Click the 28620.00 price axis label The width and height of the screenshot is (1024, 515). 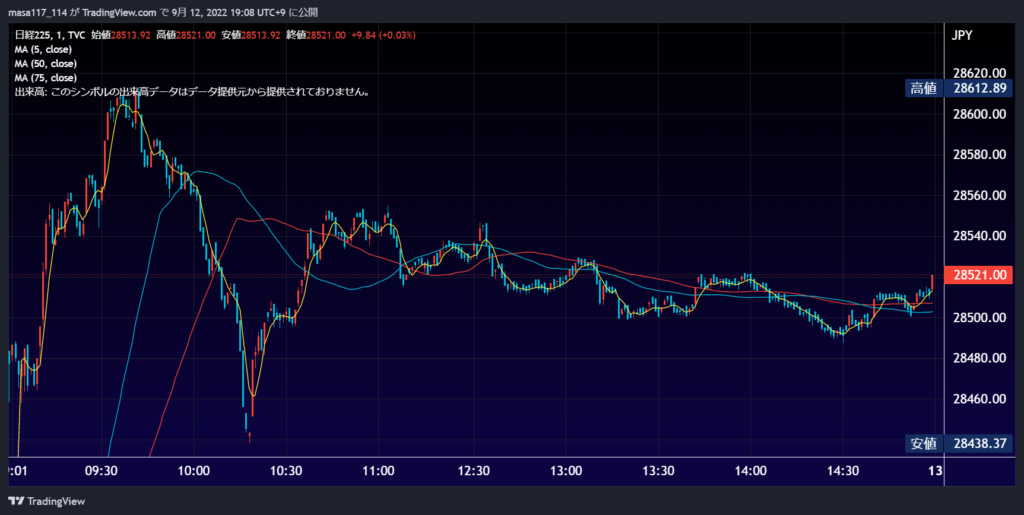tap(980, 72)
